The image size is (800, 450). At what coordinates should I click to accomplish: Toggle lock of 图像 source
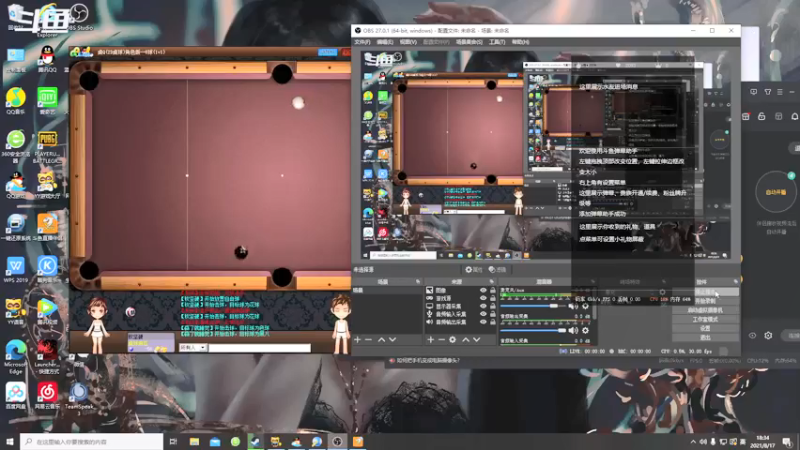pos(492,290)
